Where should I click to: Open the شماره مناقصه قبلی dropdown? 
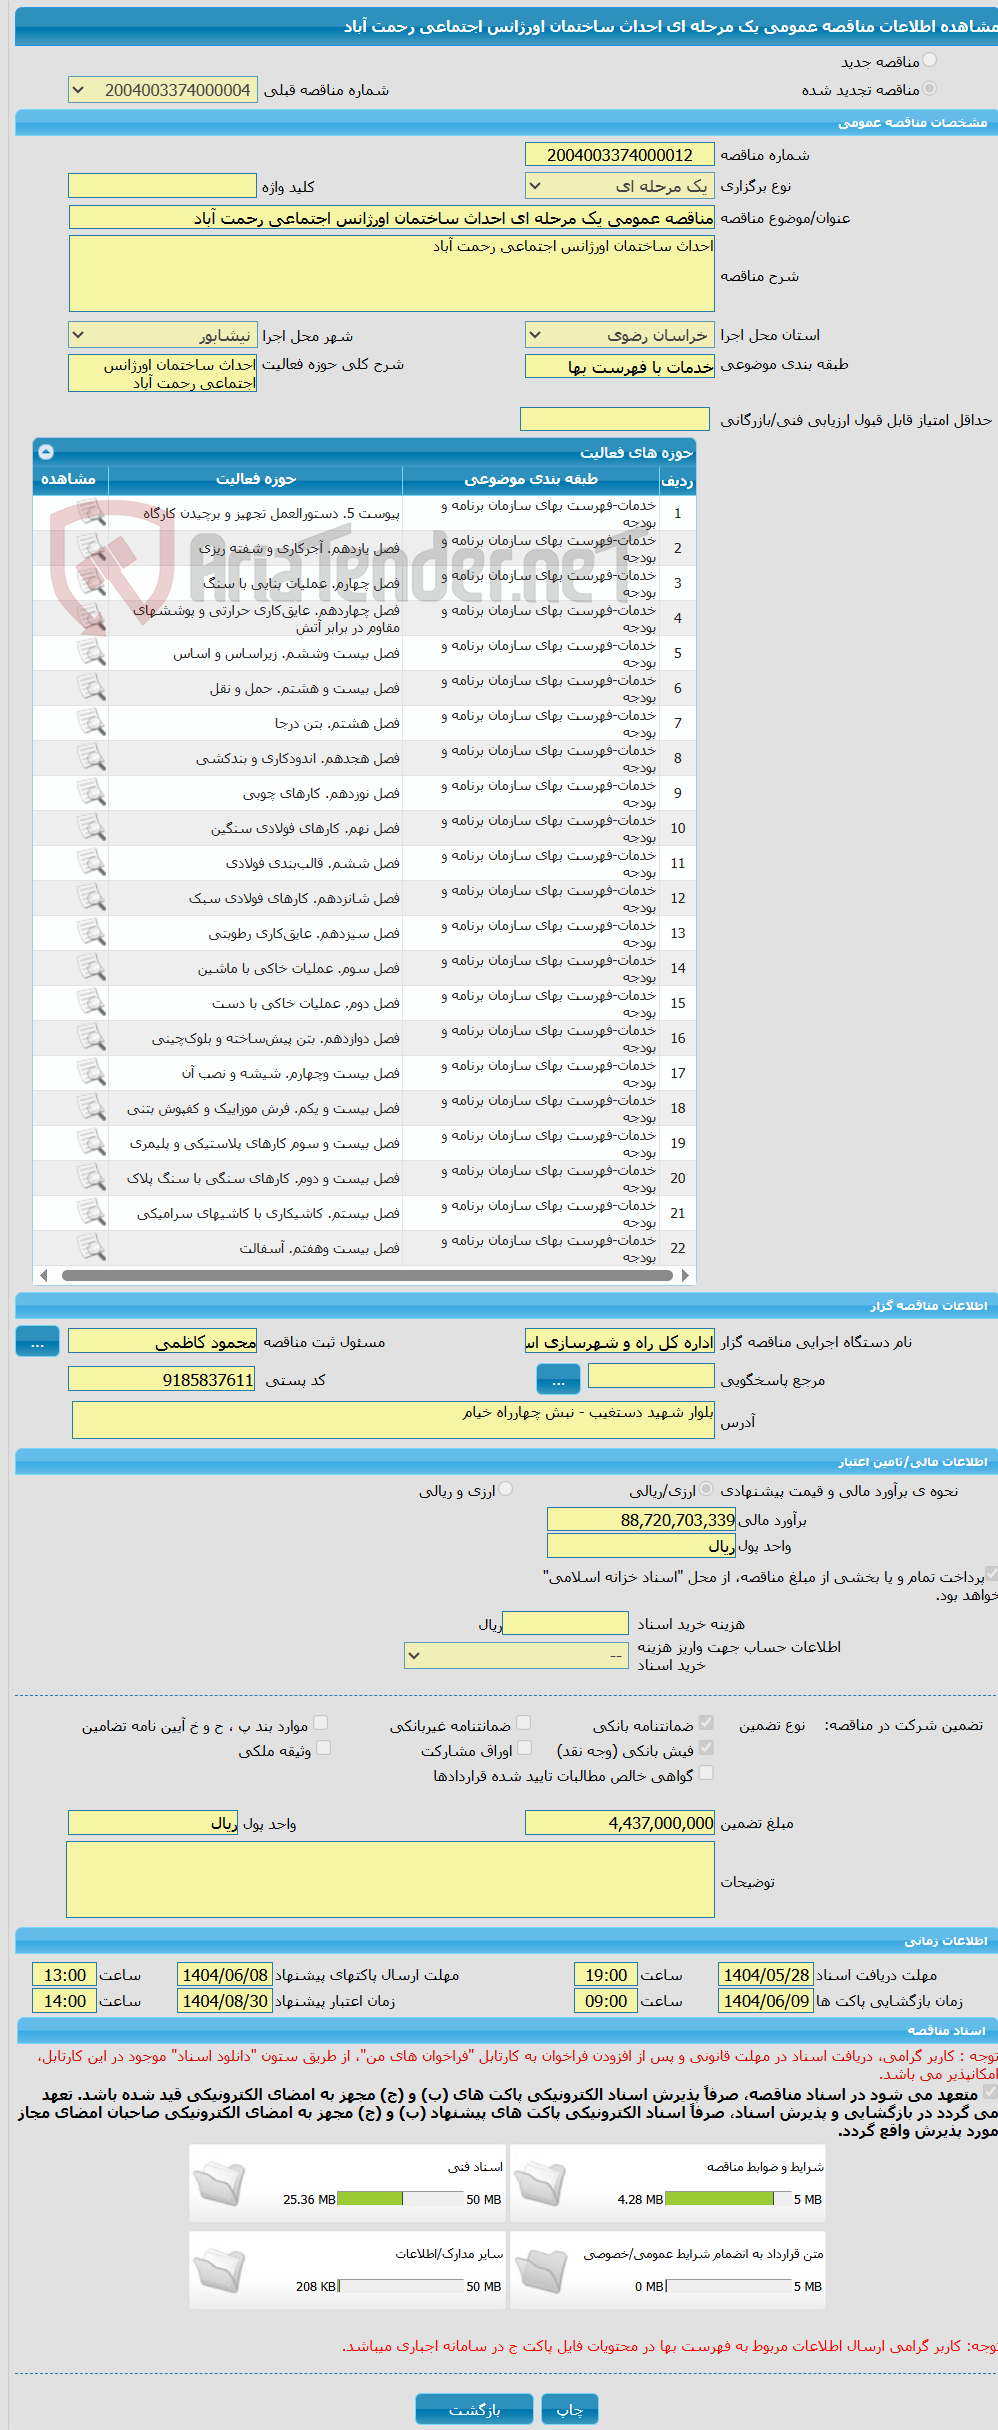(x=163, y=90)
